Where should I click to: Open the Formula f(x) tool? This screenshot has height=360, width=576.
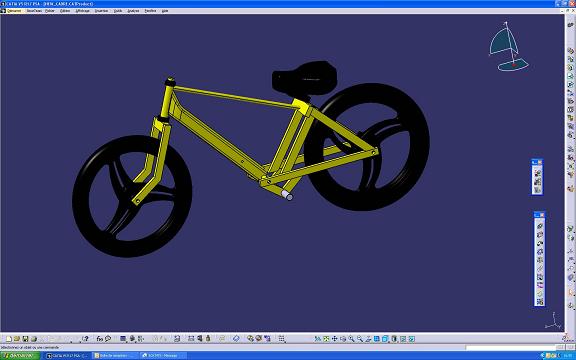[99, 339]
